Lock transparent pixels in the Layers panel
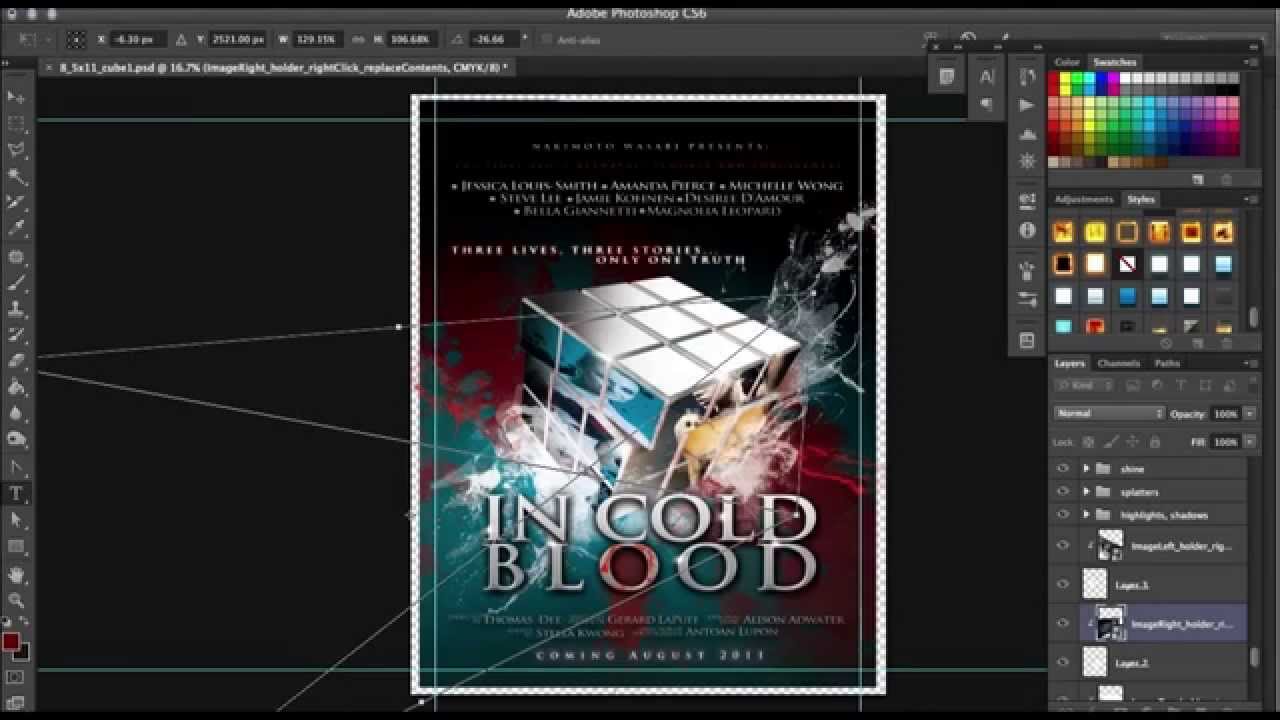 pyautogui.click(x=1088, y=442)
